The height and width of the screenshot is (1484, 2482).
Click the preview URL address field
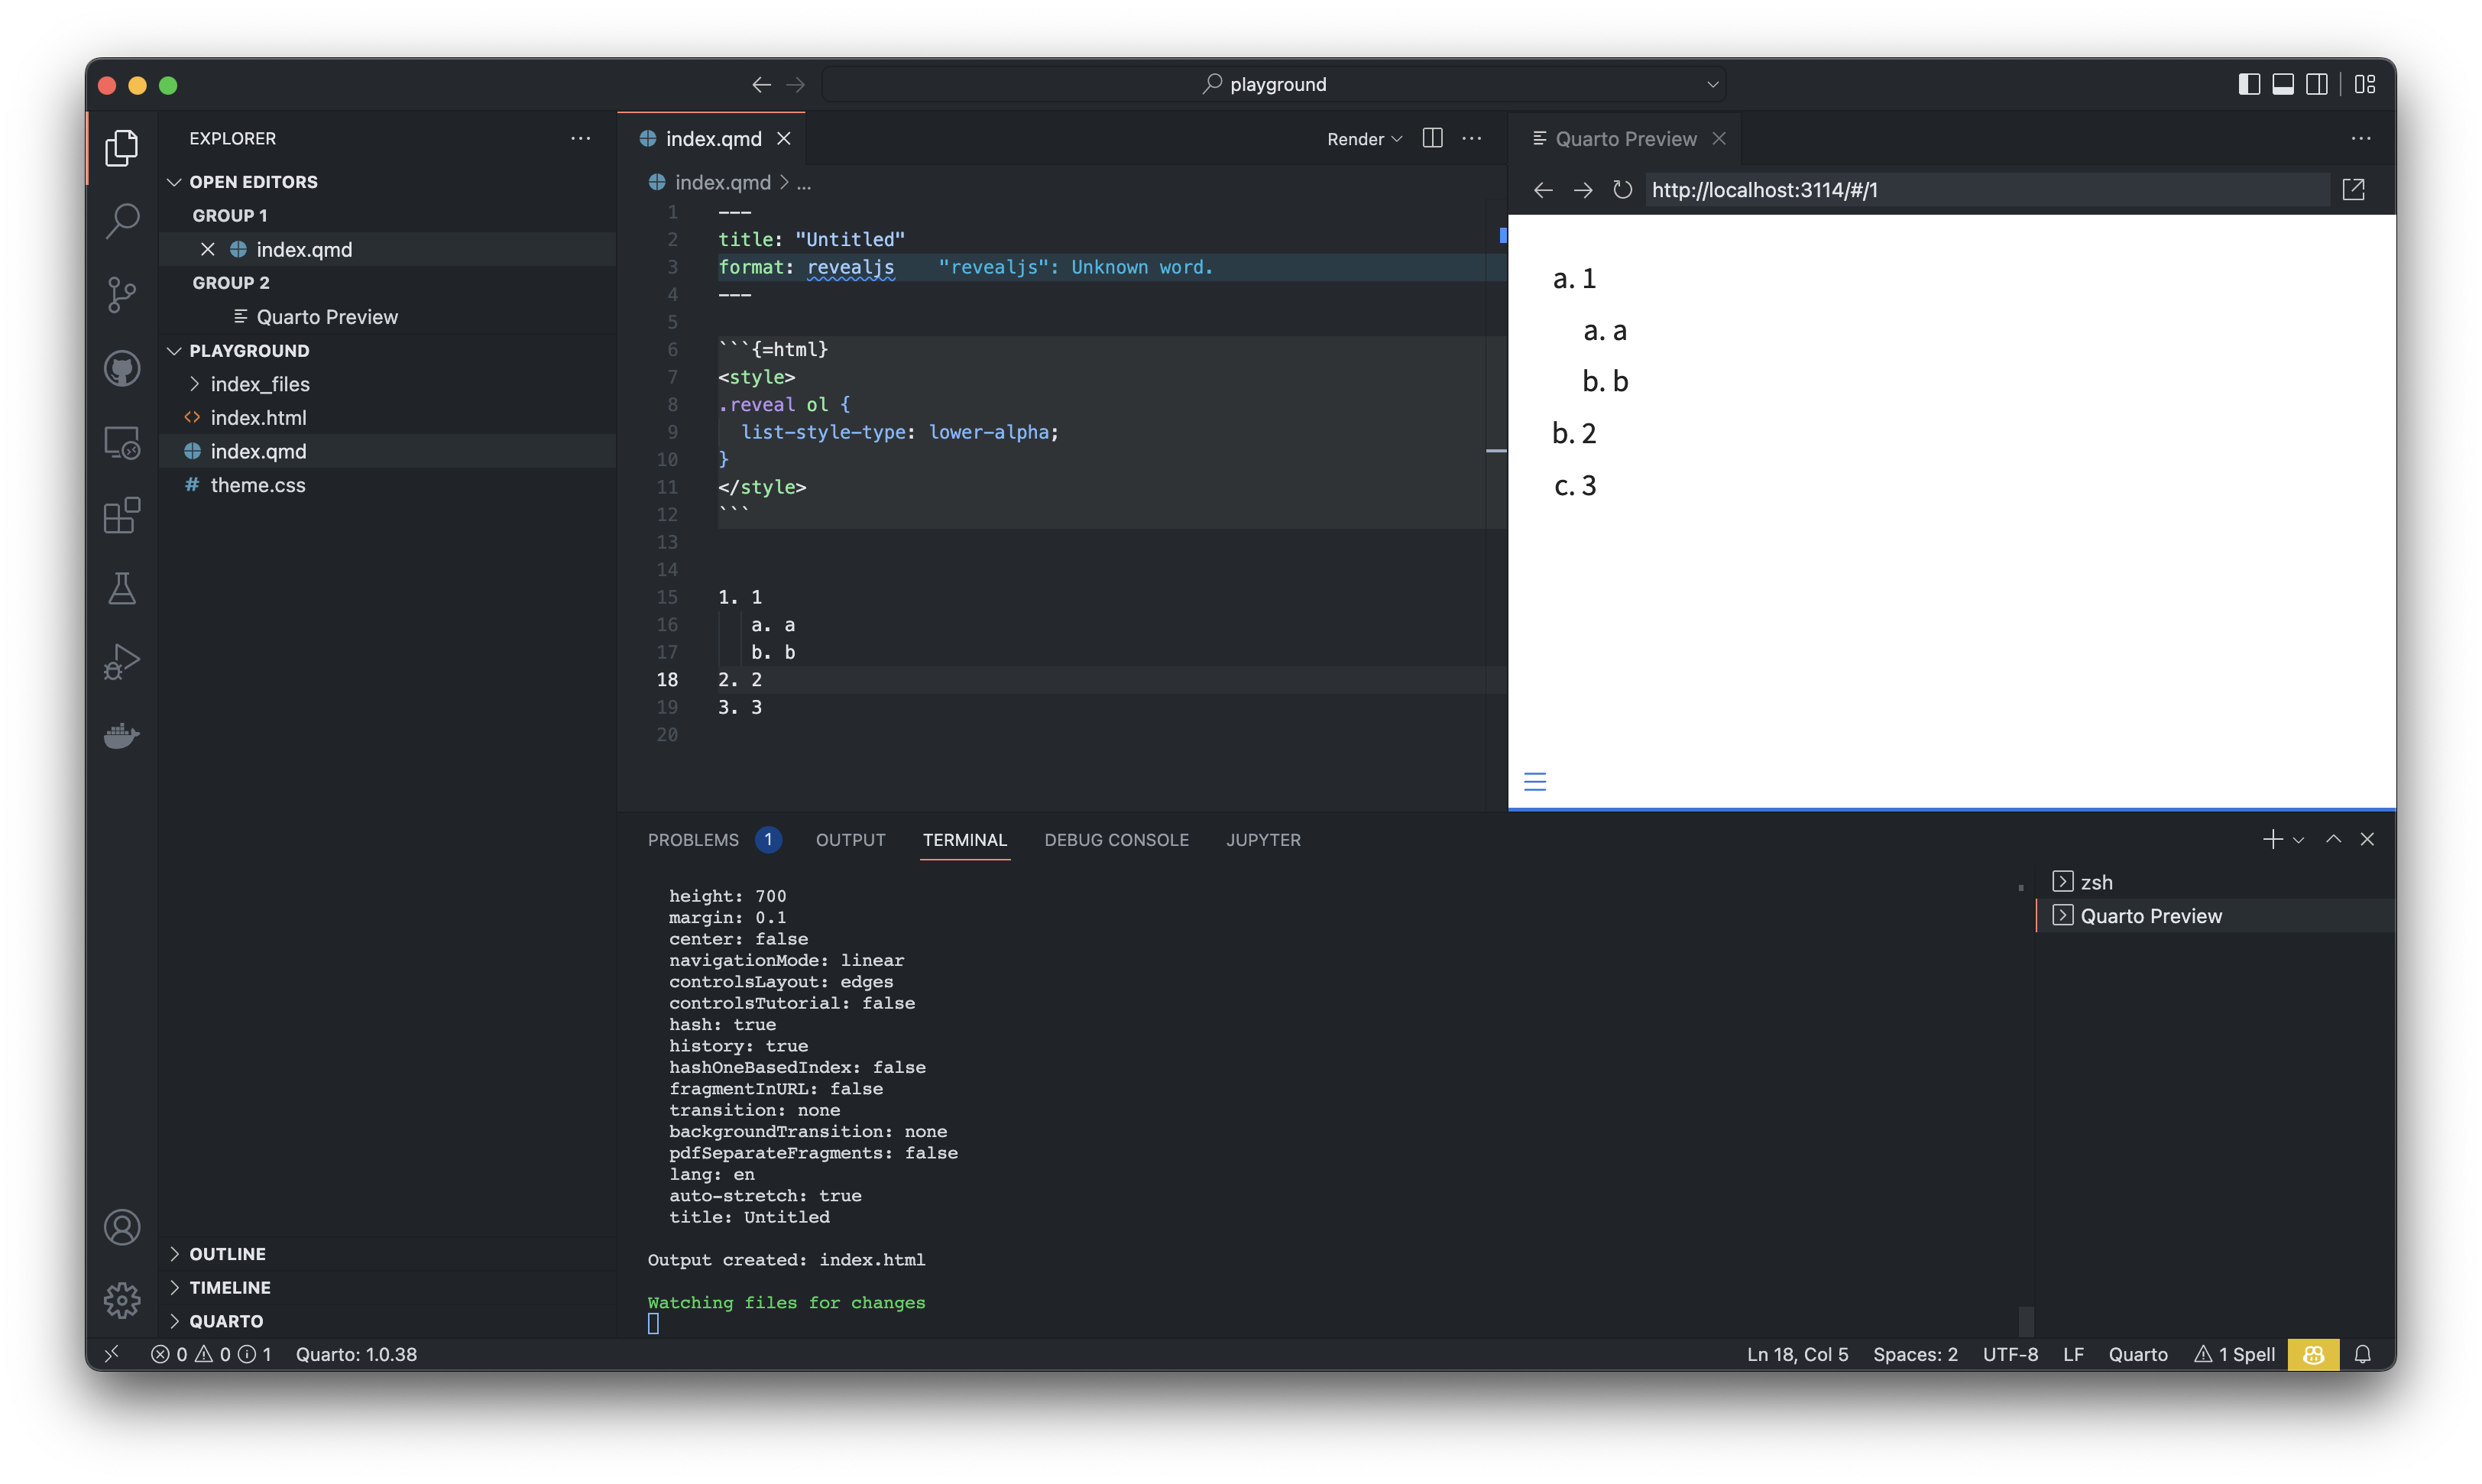pyautogui.click(x=1987, y=190)
